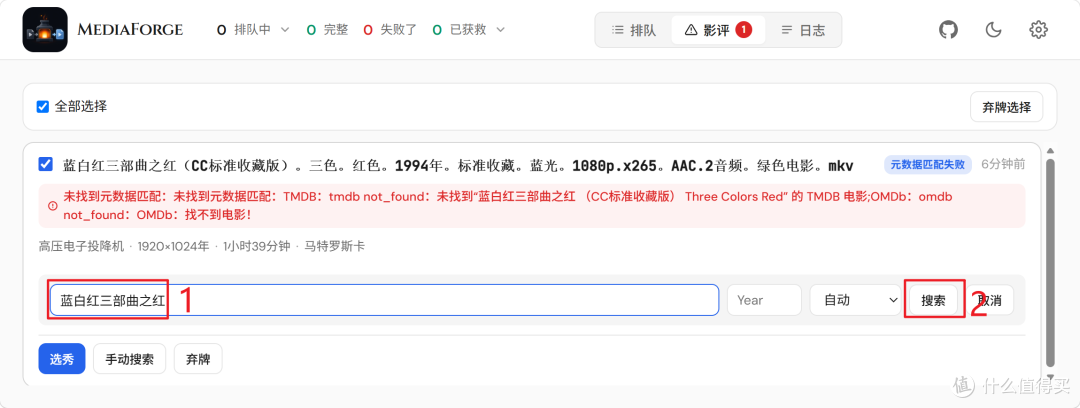Image resolution: width=1080 pixels, height=408 pixels.
Task: Click the MediaForge title text
Action: pos(130,30)
